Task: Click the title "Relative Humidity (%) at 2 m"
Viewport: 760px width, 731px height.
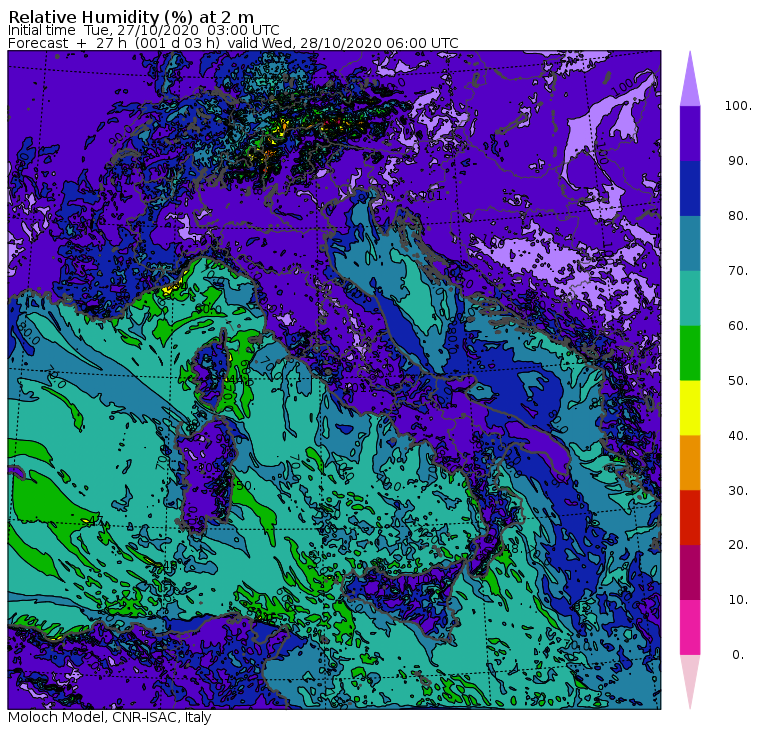Action: tap(131, 16)
